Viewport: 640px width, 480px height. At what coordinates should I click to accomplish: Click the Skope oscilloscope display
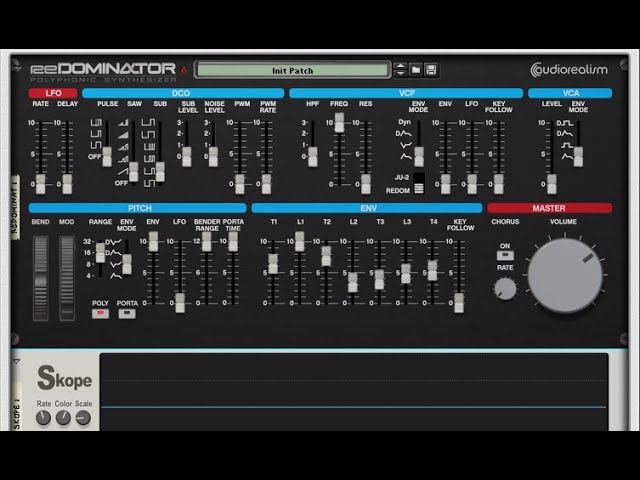[x=354, y=392]
